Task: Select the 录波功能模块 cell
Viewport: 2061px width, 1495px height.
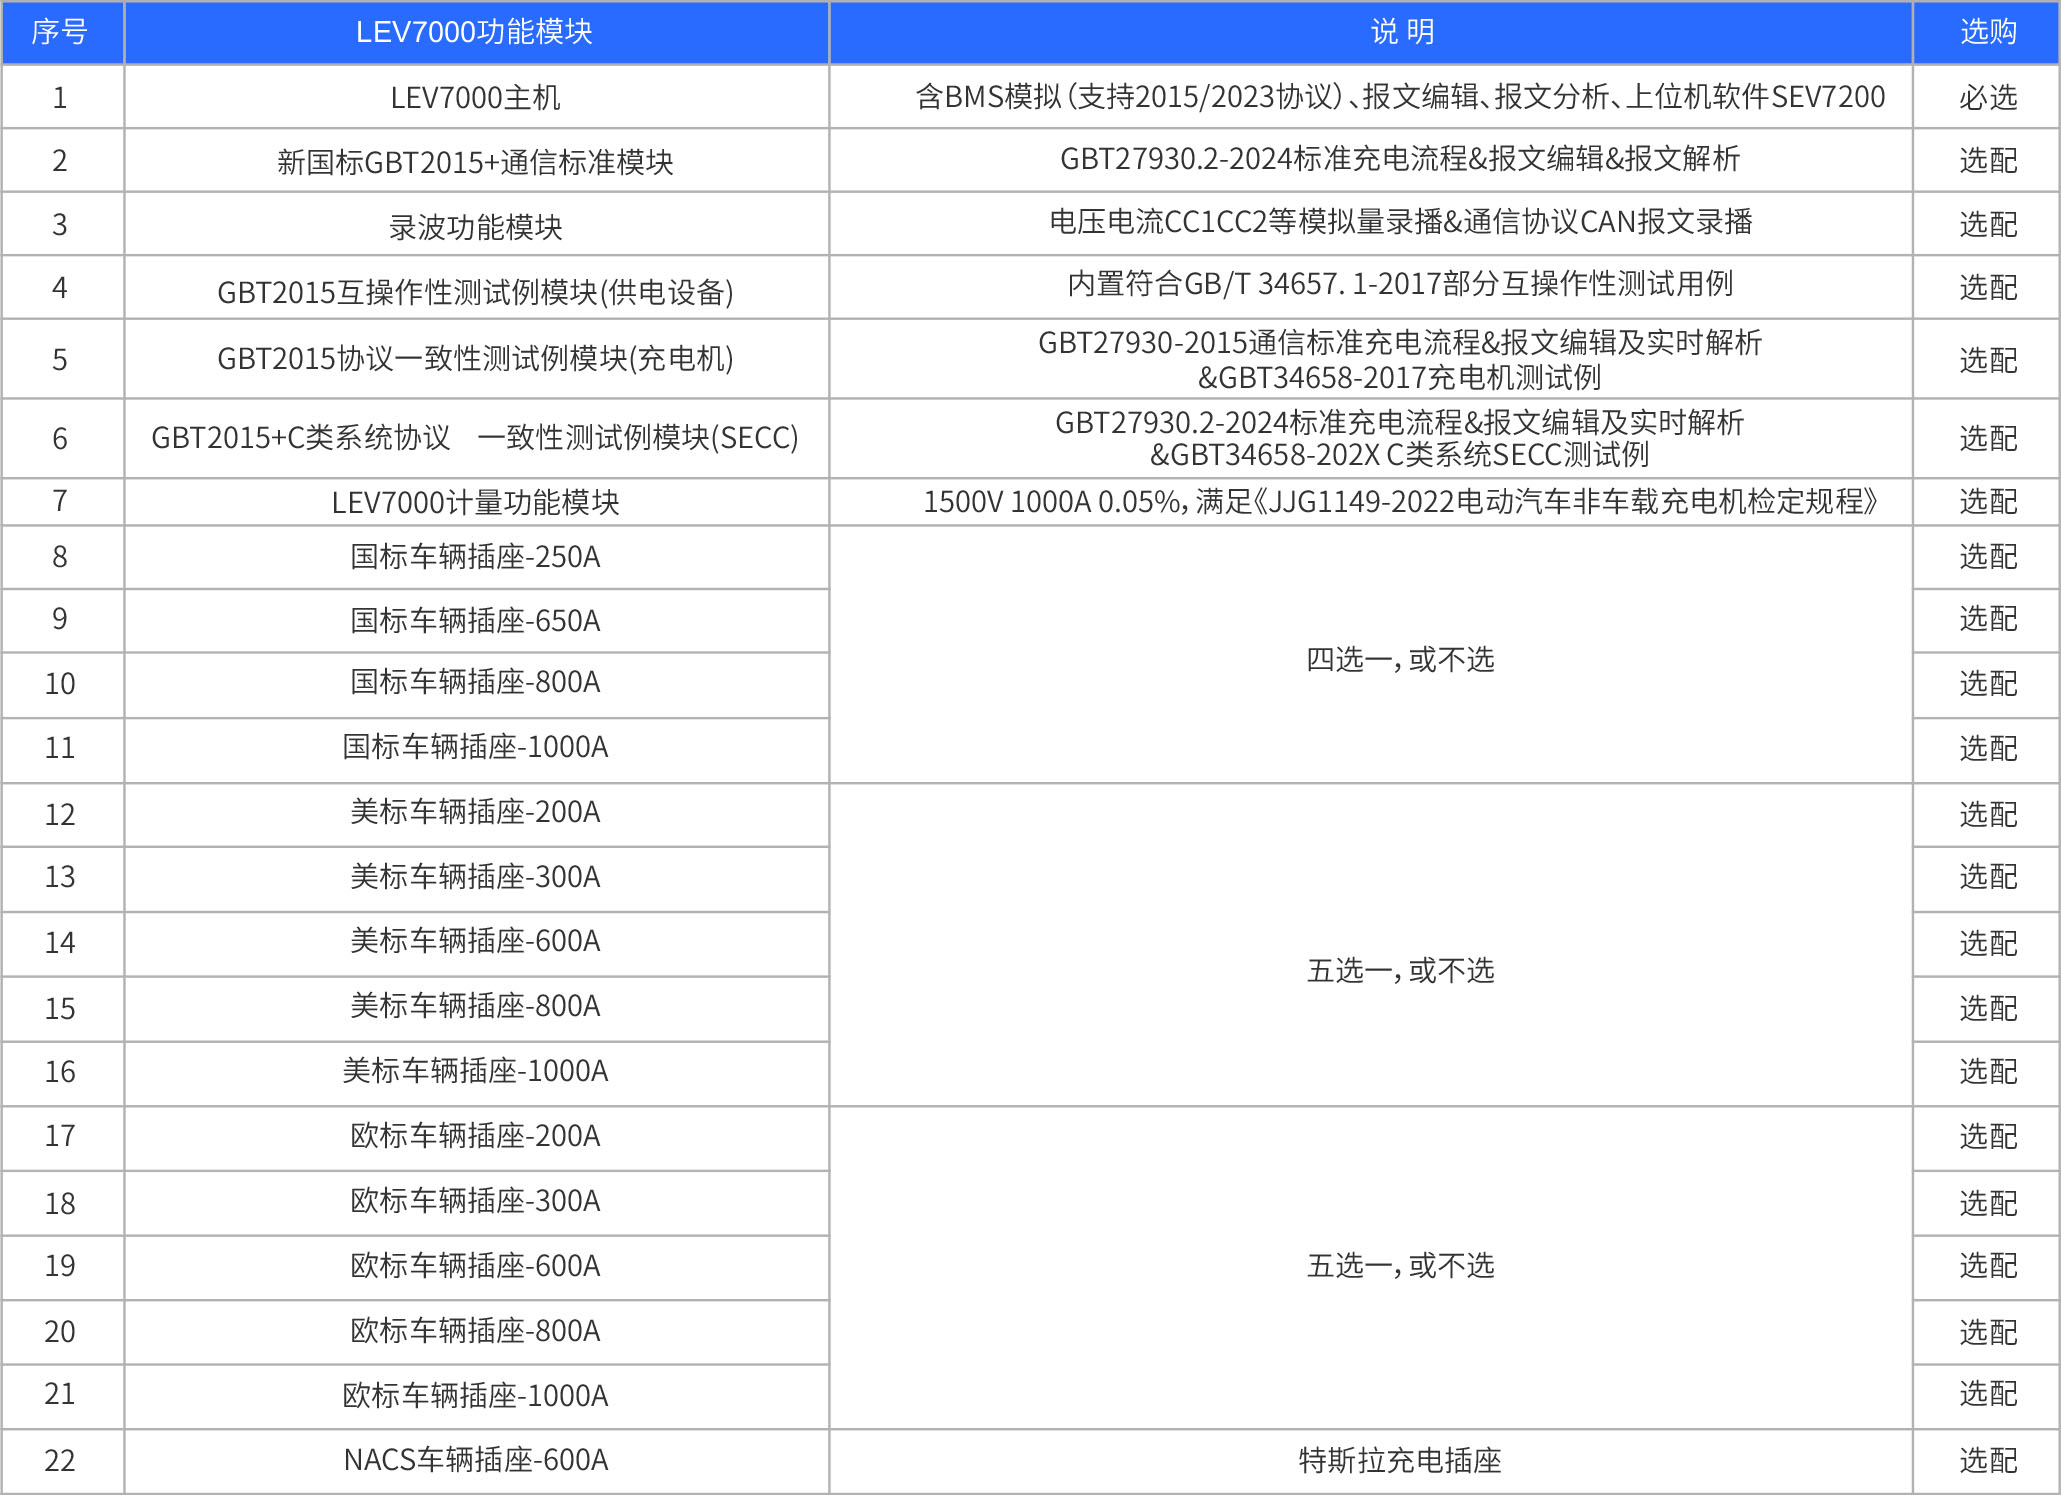Action: click(475, 227)
